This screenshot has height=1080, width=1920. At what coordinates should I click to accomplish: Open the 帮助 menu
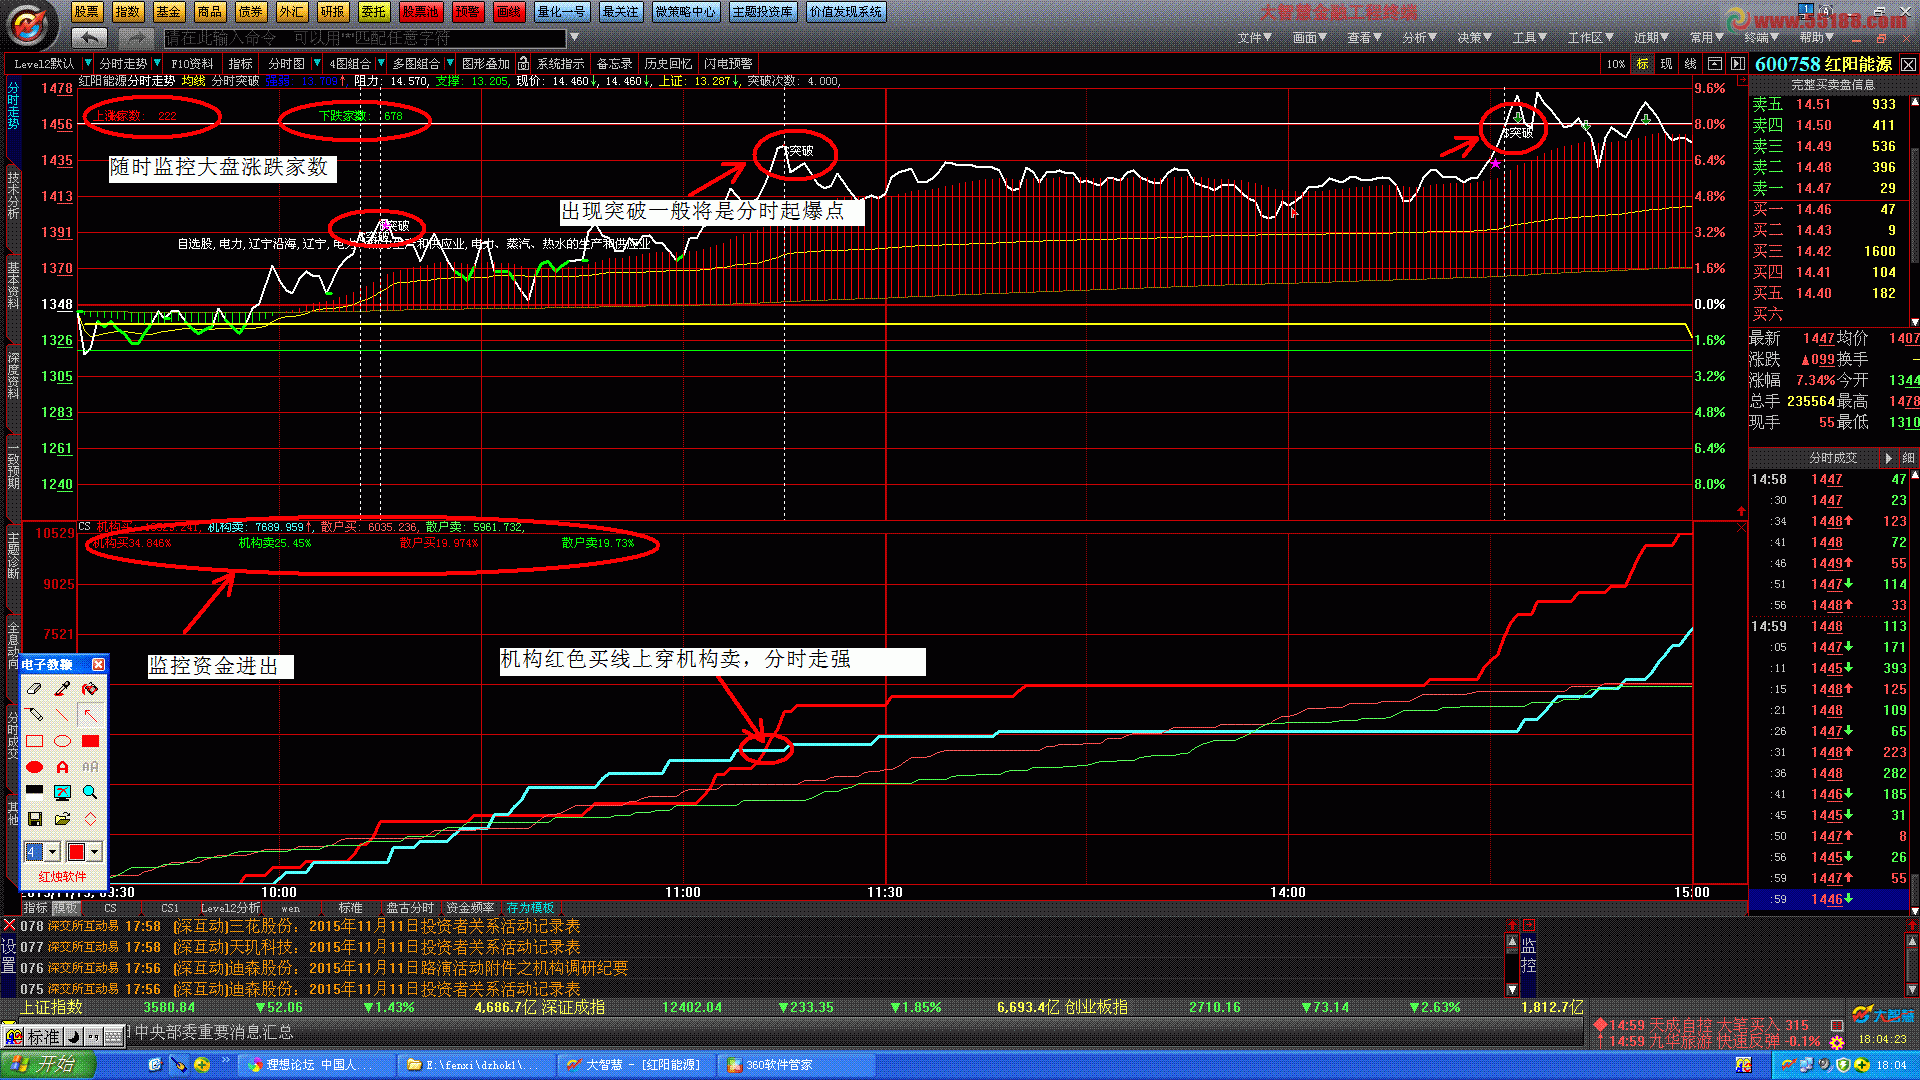(1817, 37)
